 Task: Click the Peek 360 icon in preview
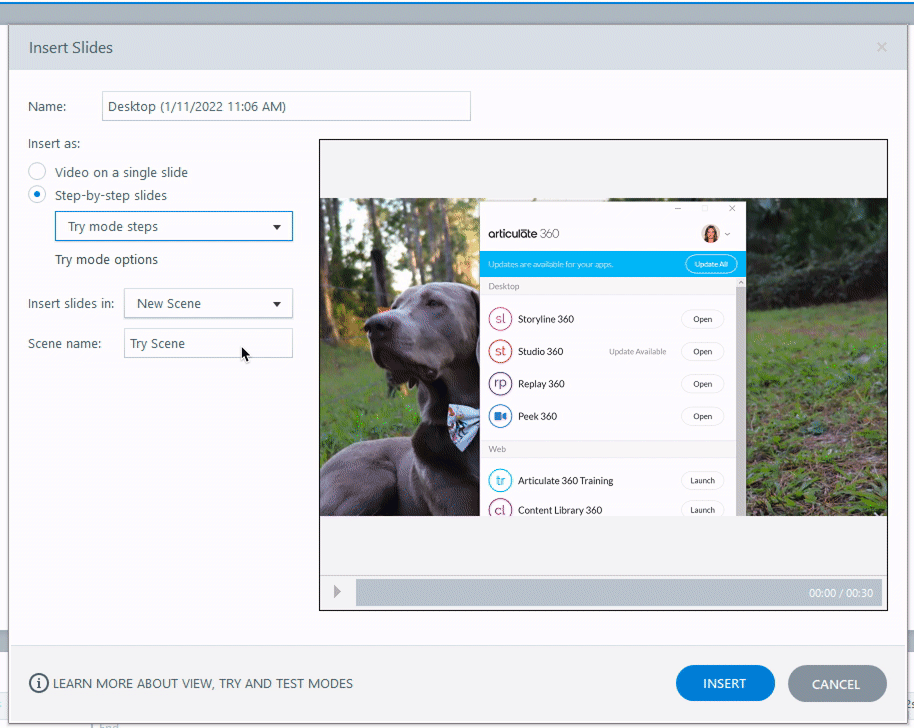[x=500, y=416]
